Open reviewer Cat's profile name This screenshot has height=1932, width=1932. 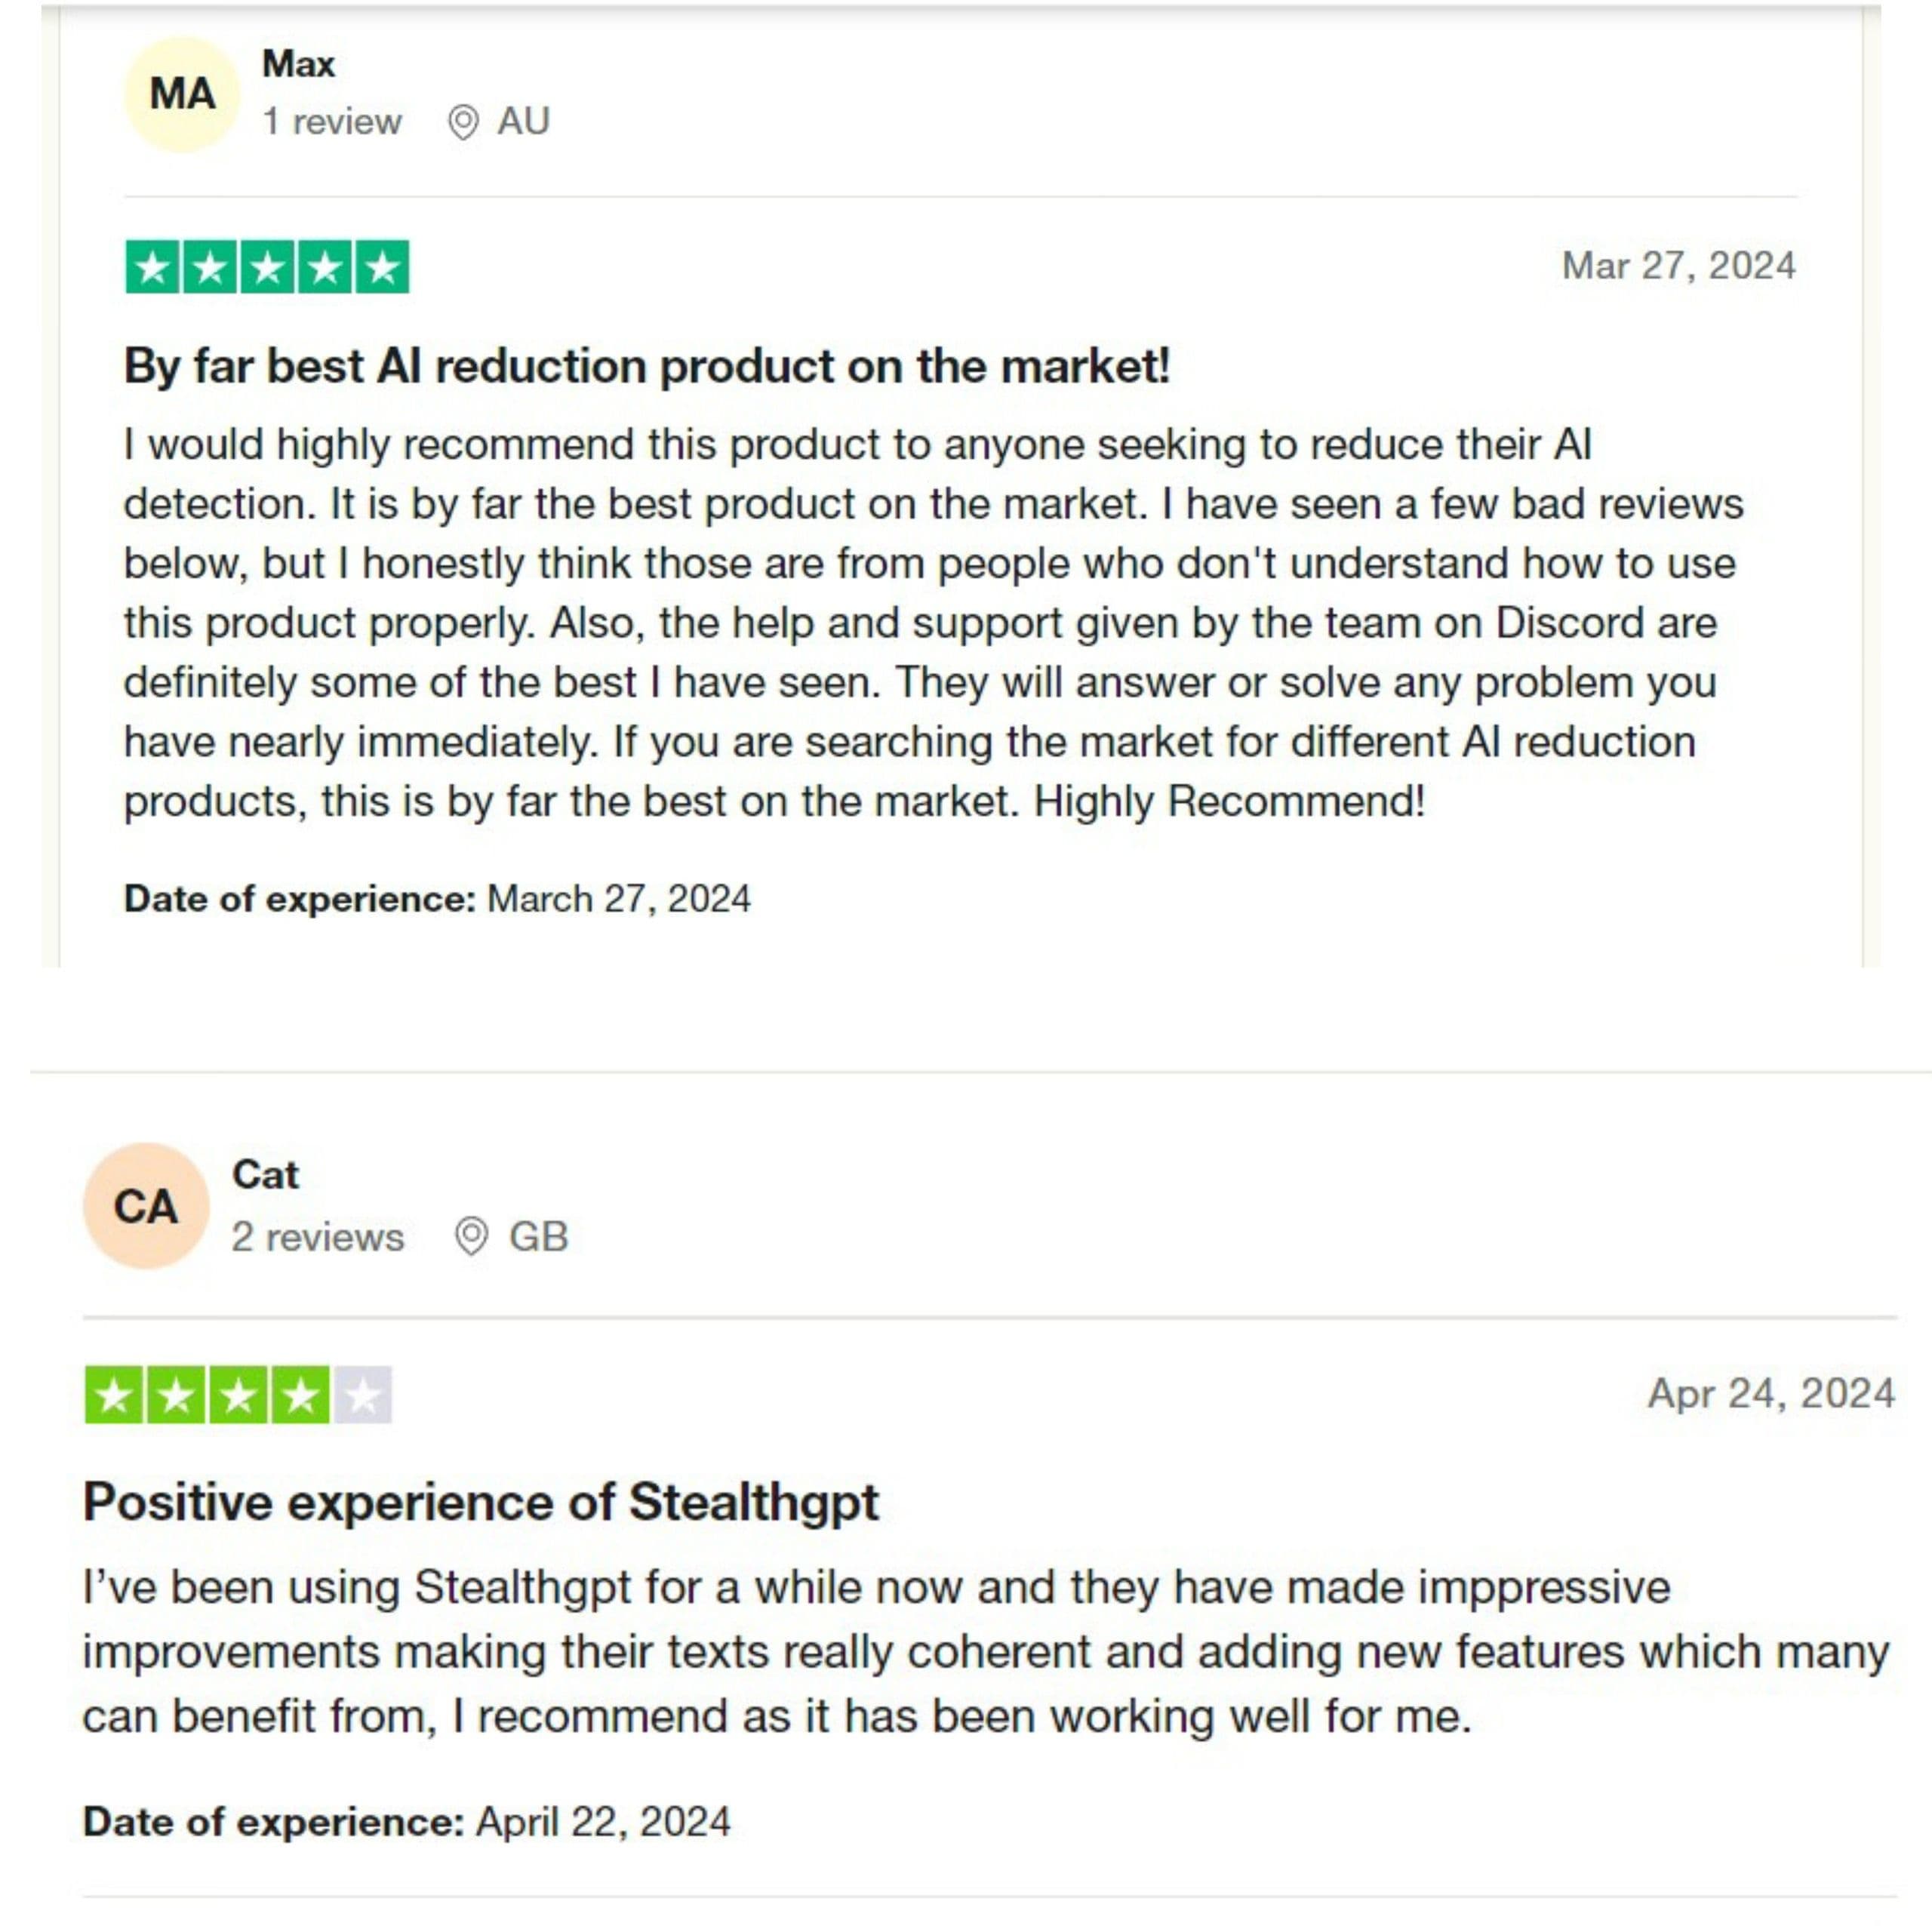click(265, 1174)
